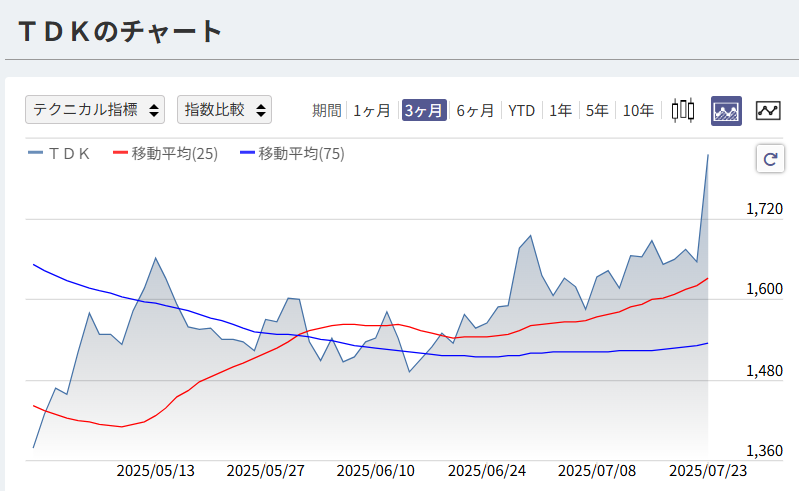Click the latest price peak point
Screen dimensions: 799x491
click(x=708, y=155)
